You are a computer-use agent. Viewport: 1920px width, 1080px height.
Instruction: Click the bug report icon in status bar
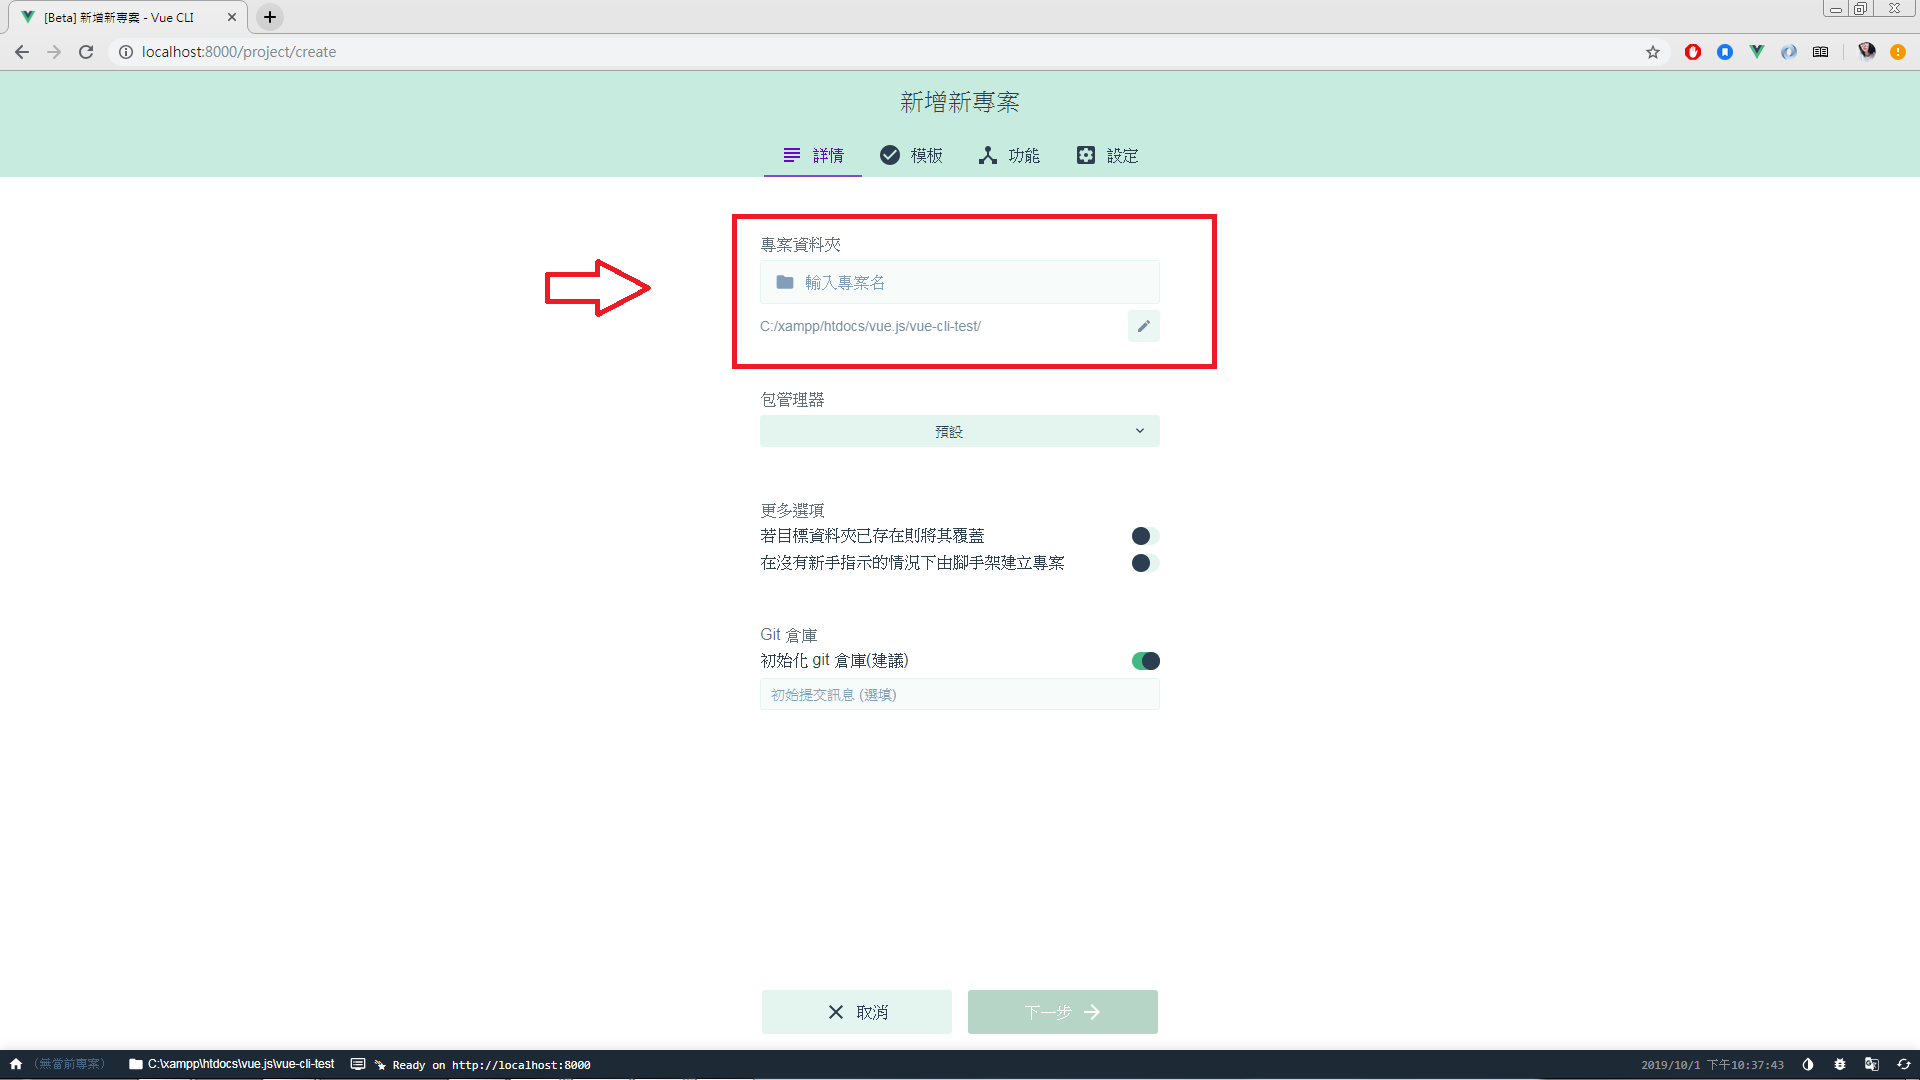tap(1840, 1064)
